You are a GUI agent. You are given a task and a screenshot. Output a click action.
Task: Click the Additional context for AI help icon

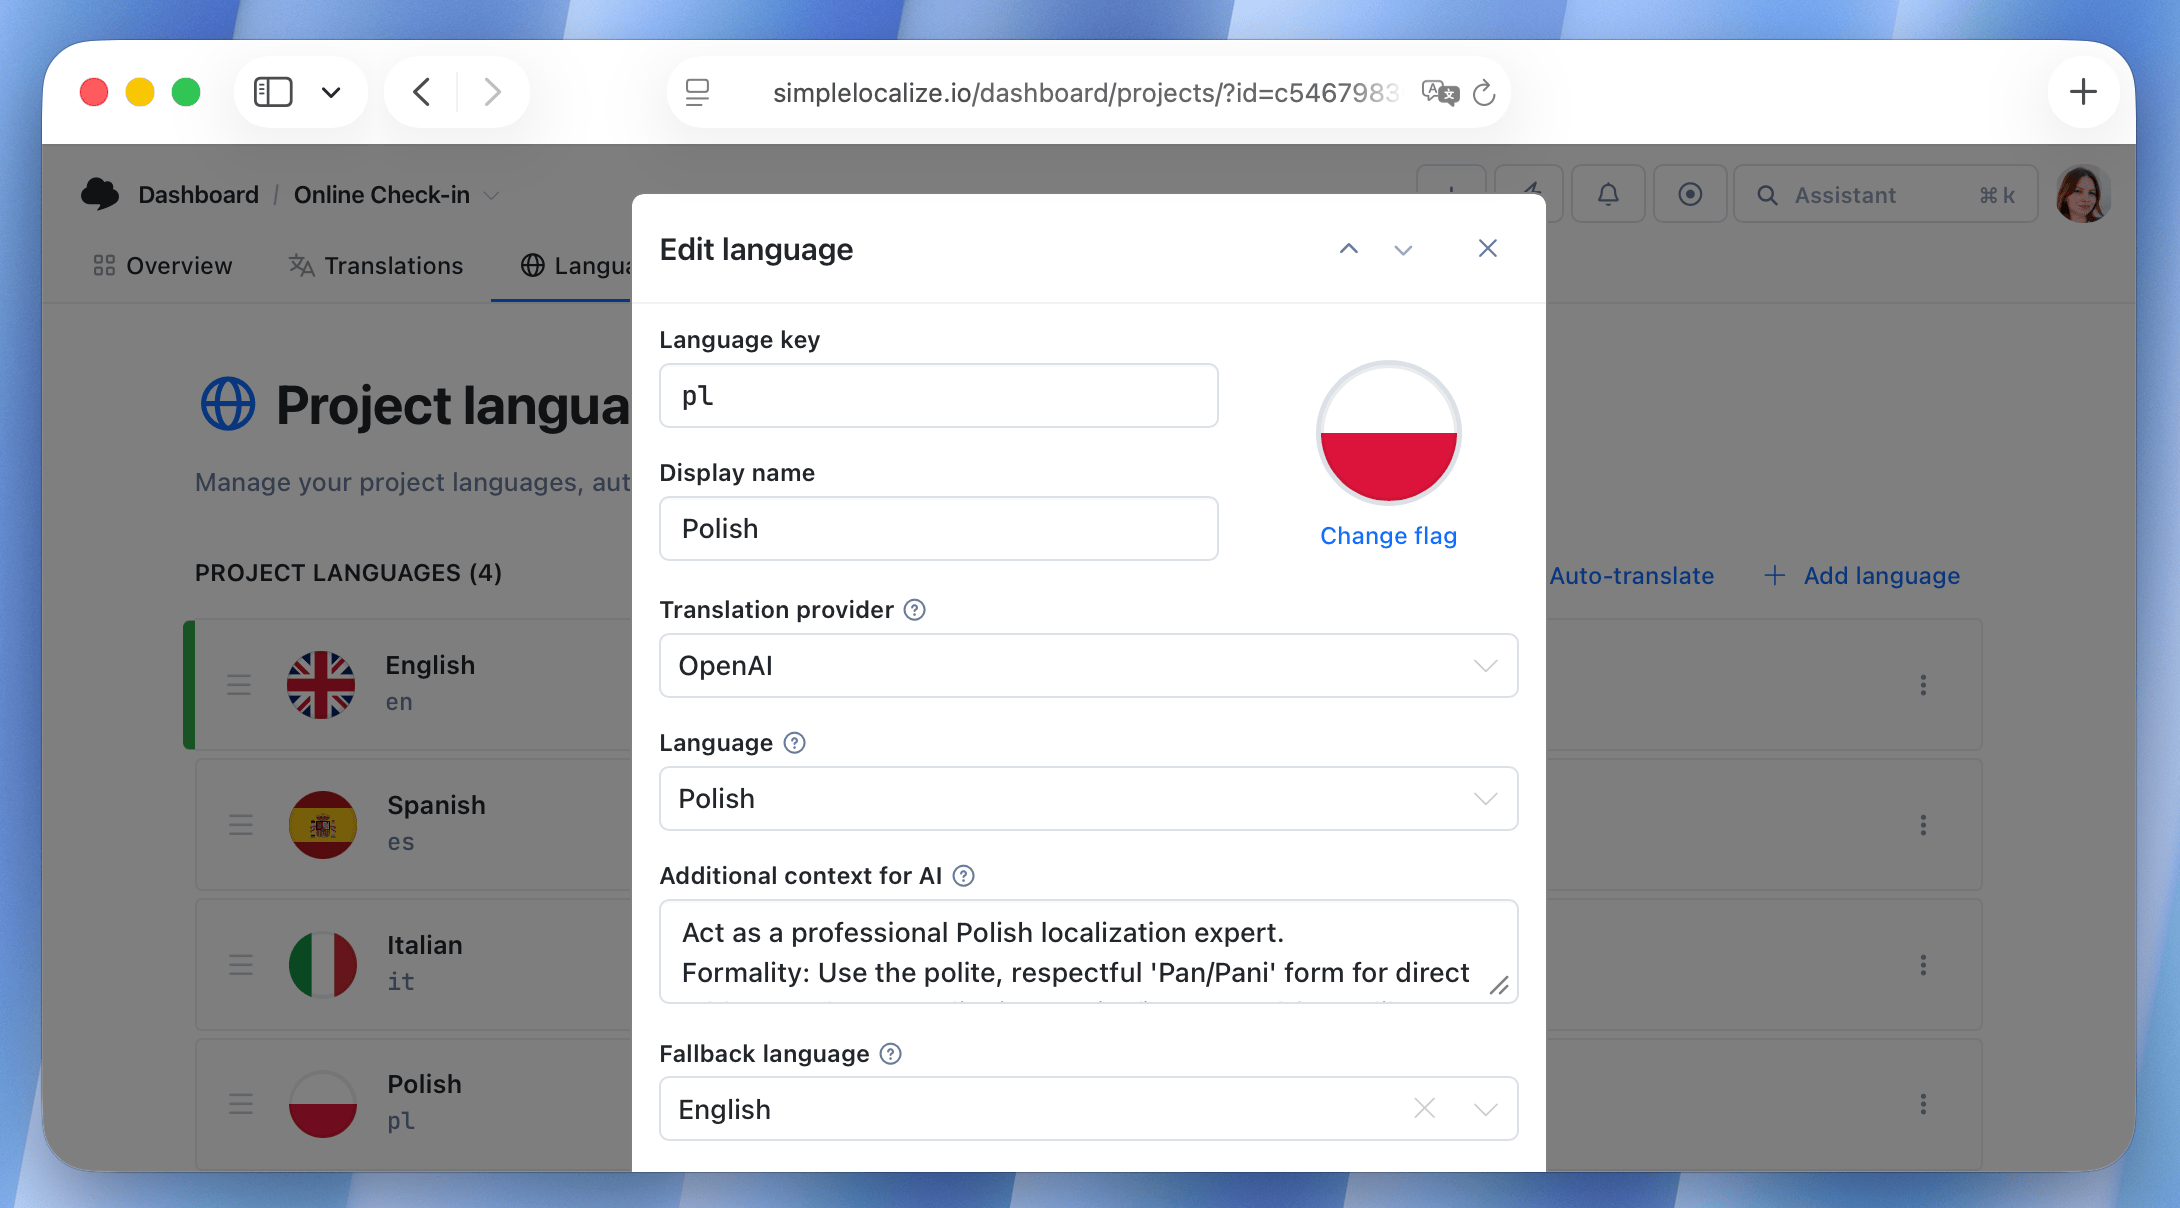[963, 876]
